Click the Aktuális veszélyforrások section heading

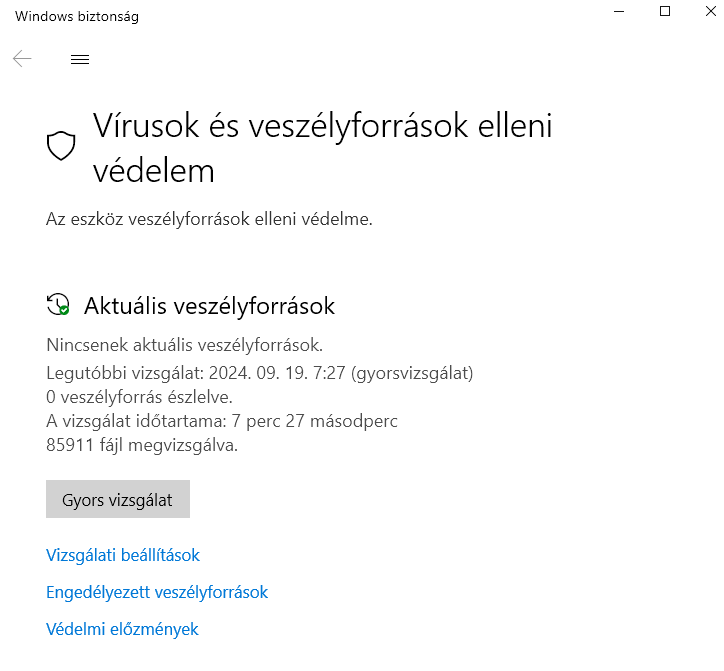pyautogui.click(x=209, y=306)
